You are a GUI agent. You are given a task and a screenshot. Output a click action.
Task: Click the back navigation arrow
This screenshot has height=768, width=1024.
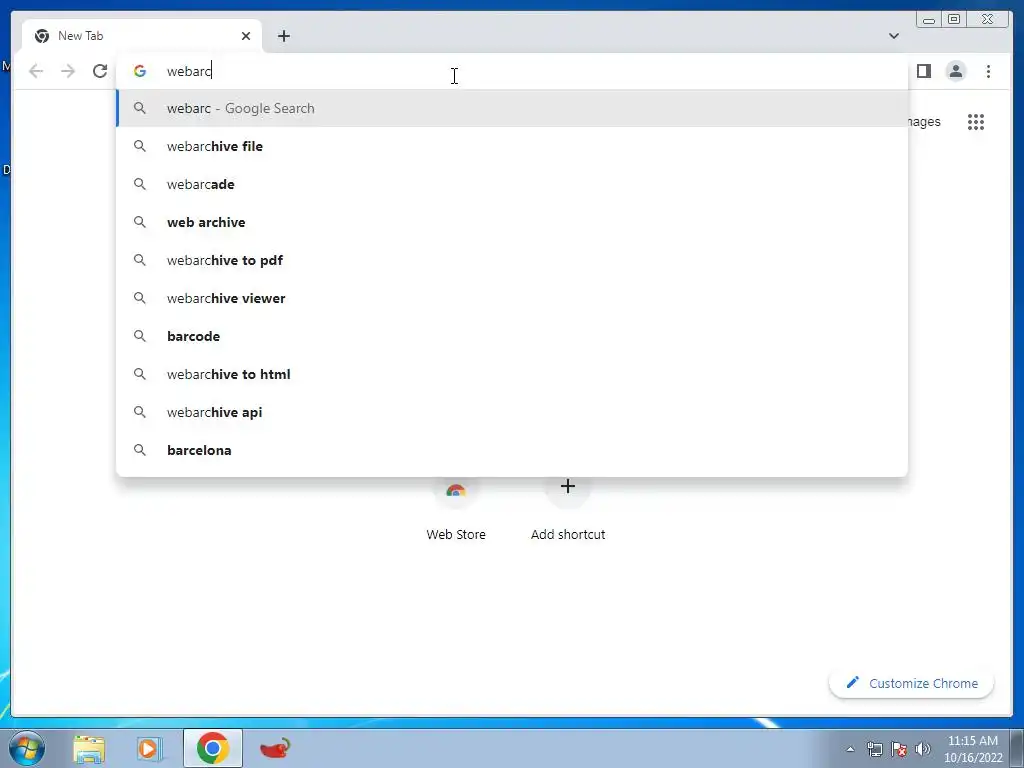pyautogui.click(x=36, y=71)
